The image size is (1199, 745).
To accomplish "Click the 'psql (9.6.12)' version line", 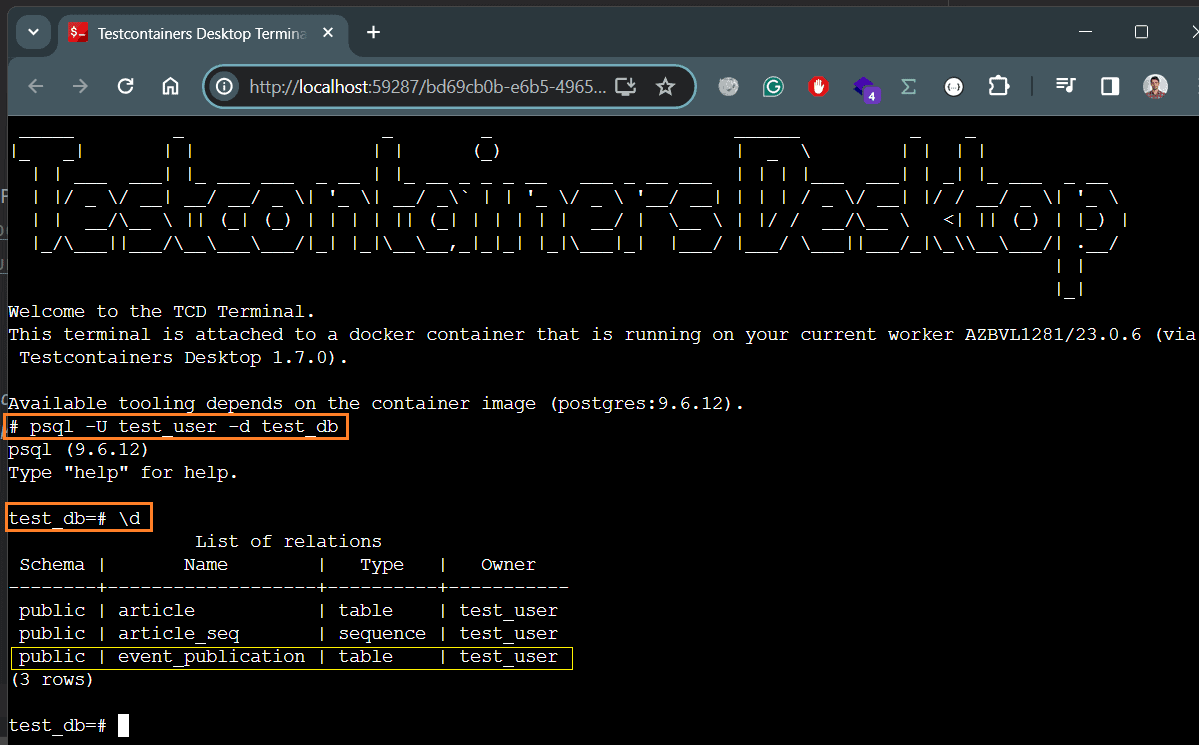I will click(x=78, y=450).
